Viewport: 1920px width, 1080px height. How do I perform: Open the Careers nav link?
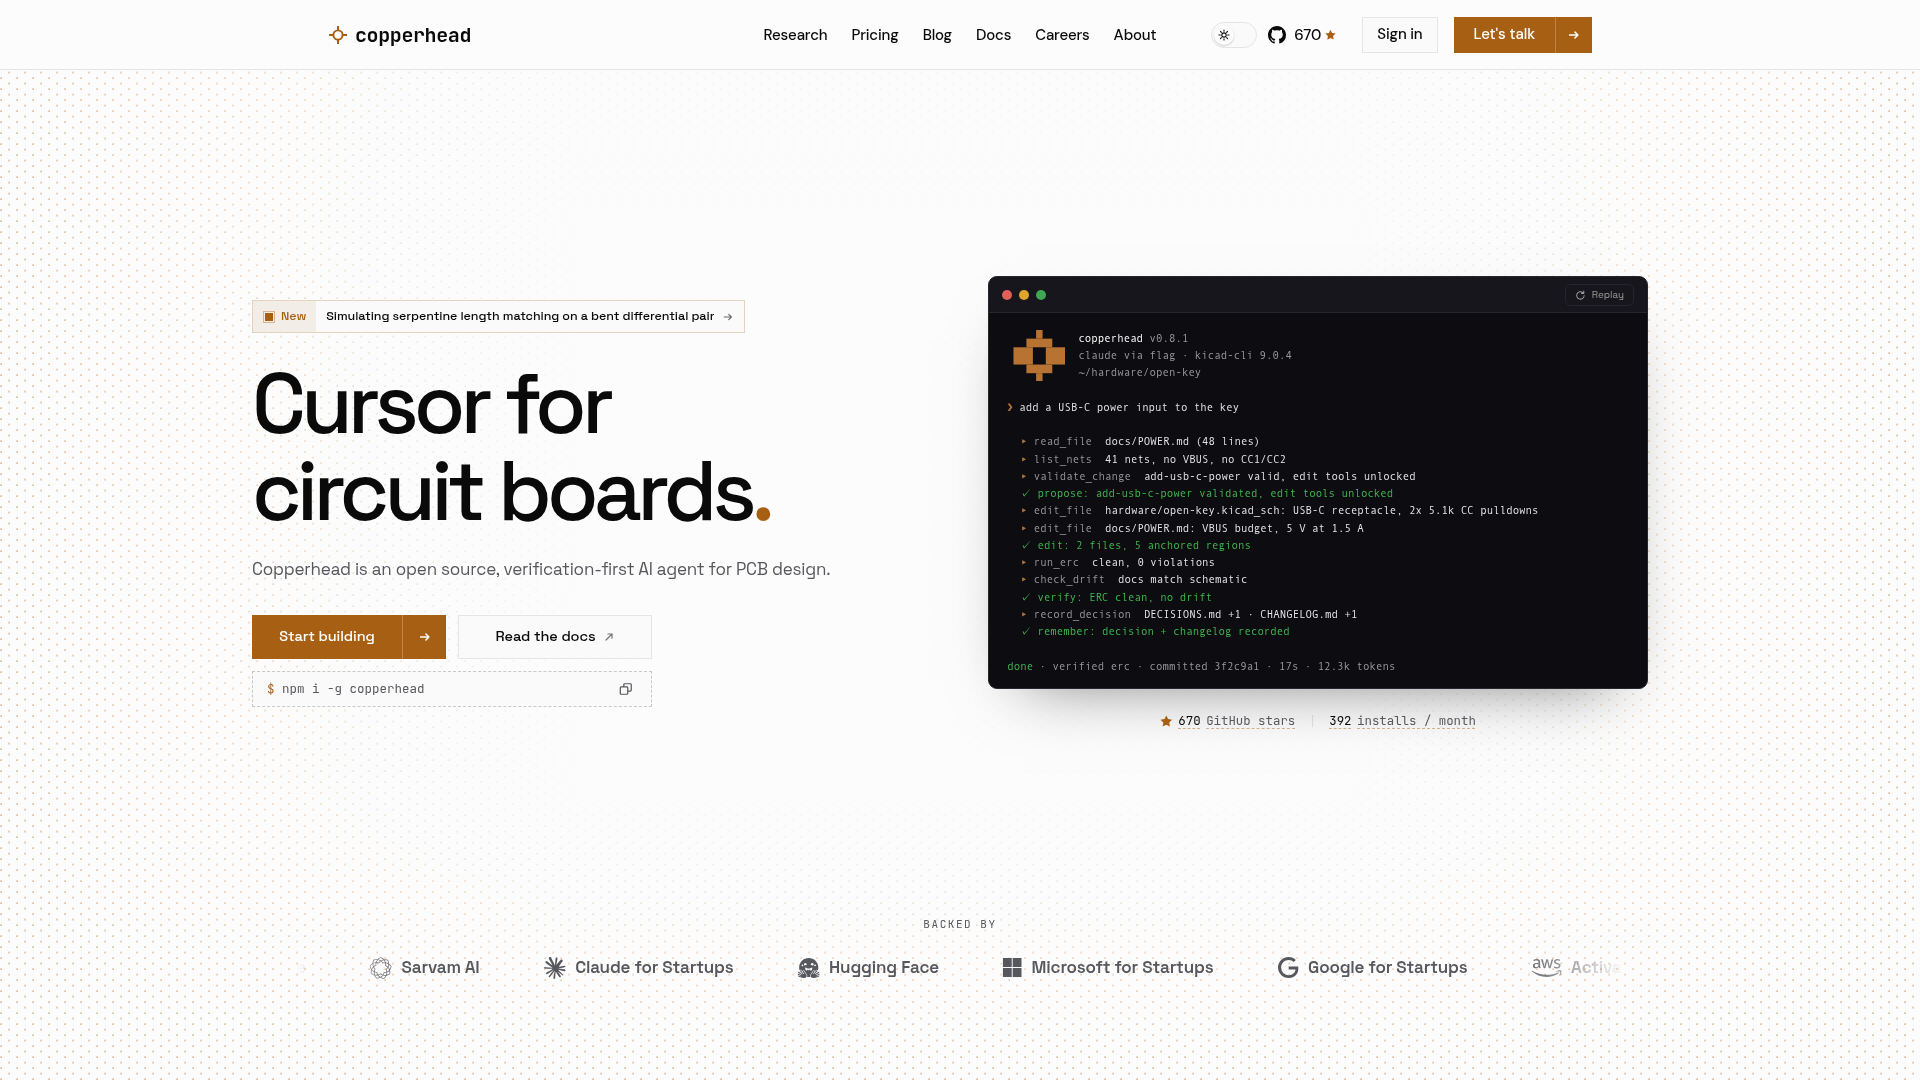[x=1062, y=35]
